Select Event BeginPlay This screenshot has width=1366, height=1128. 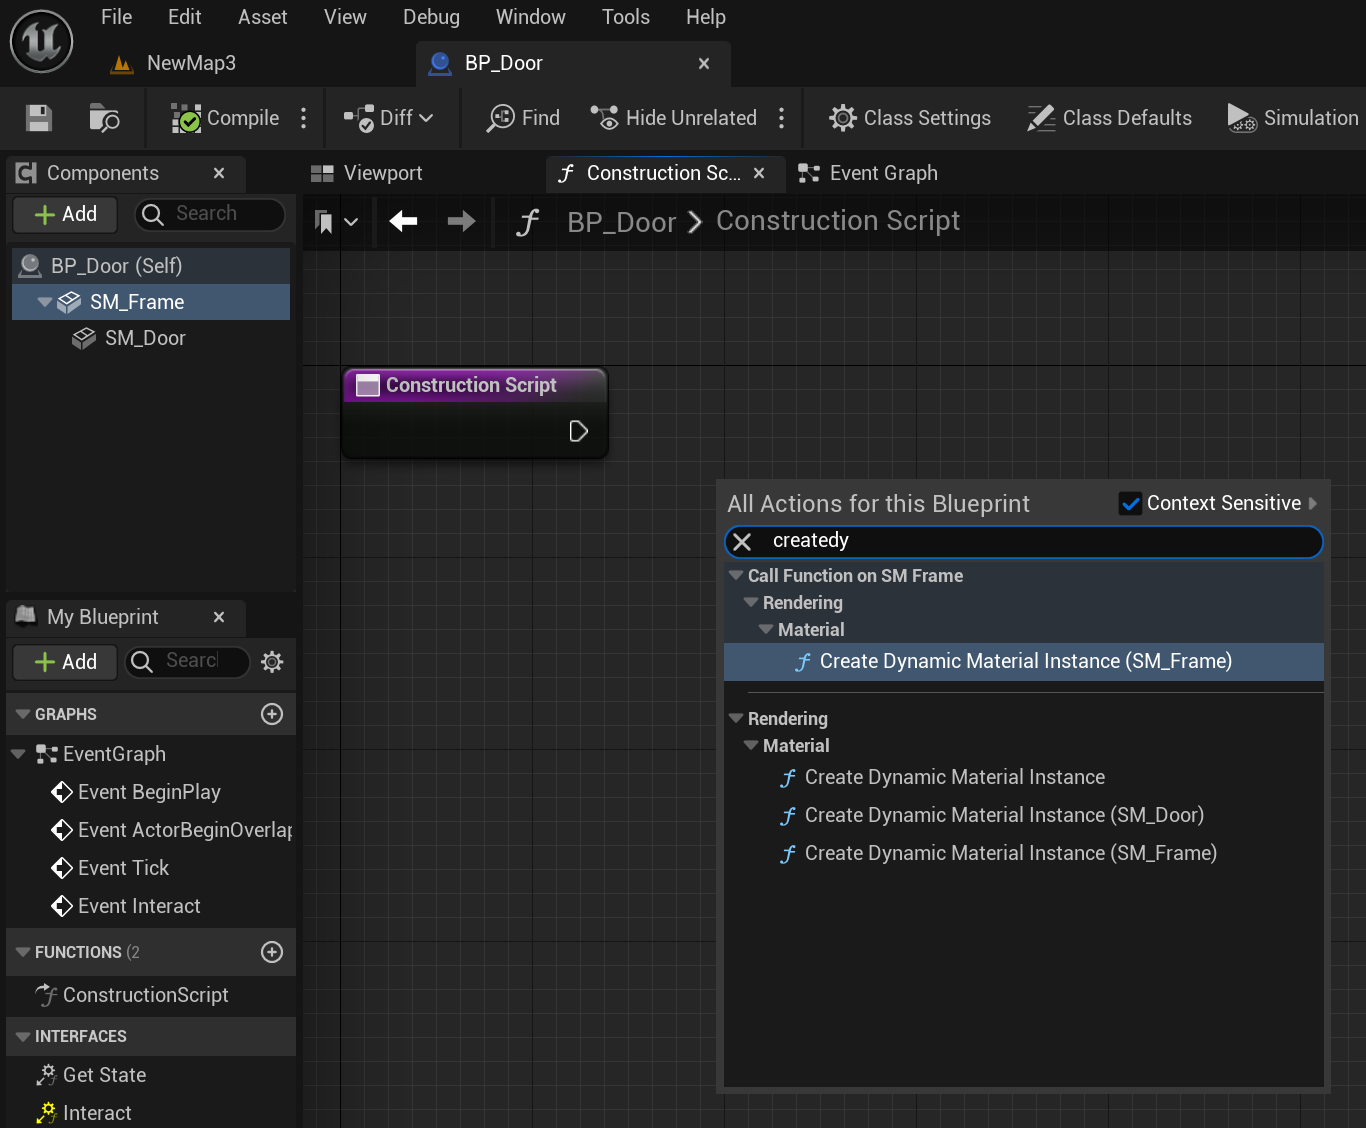[149, 792]
